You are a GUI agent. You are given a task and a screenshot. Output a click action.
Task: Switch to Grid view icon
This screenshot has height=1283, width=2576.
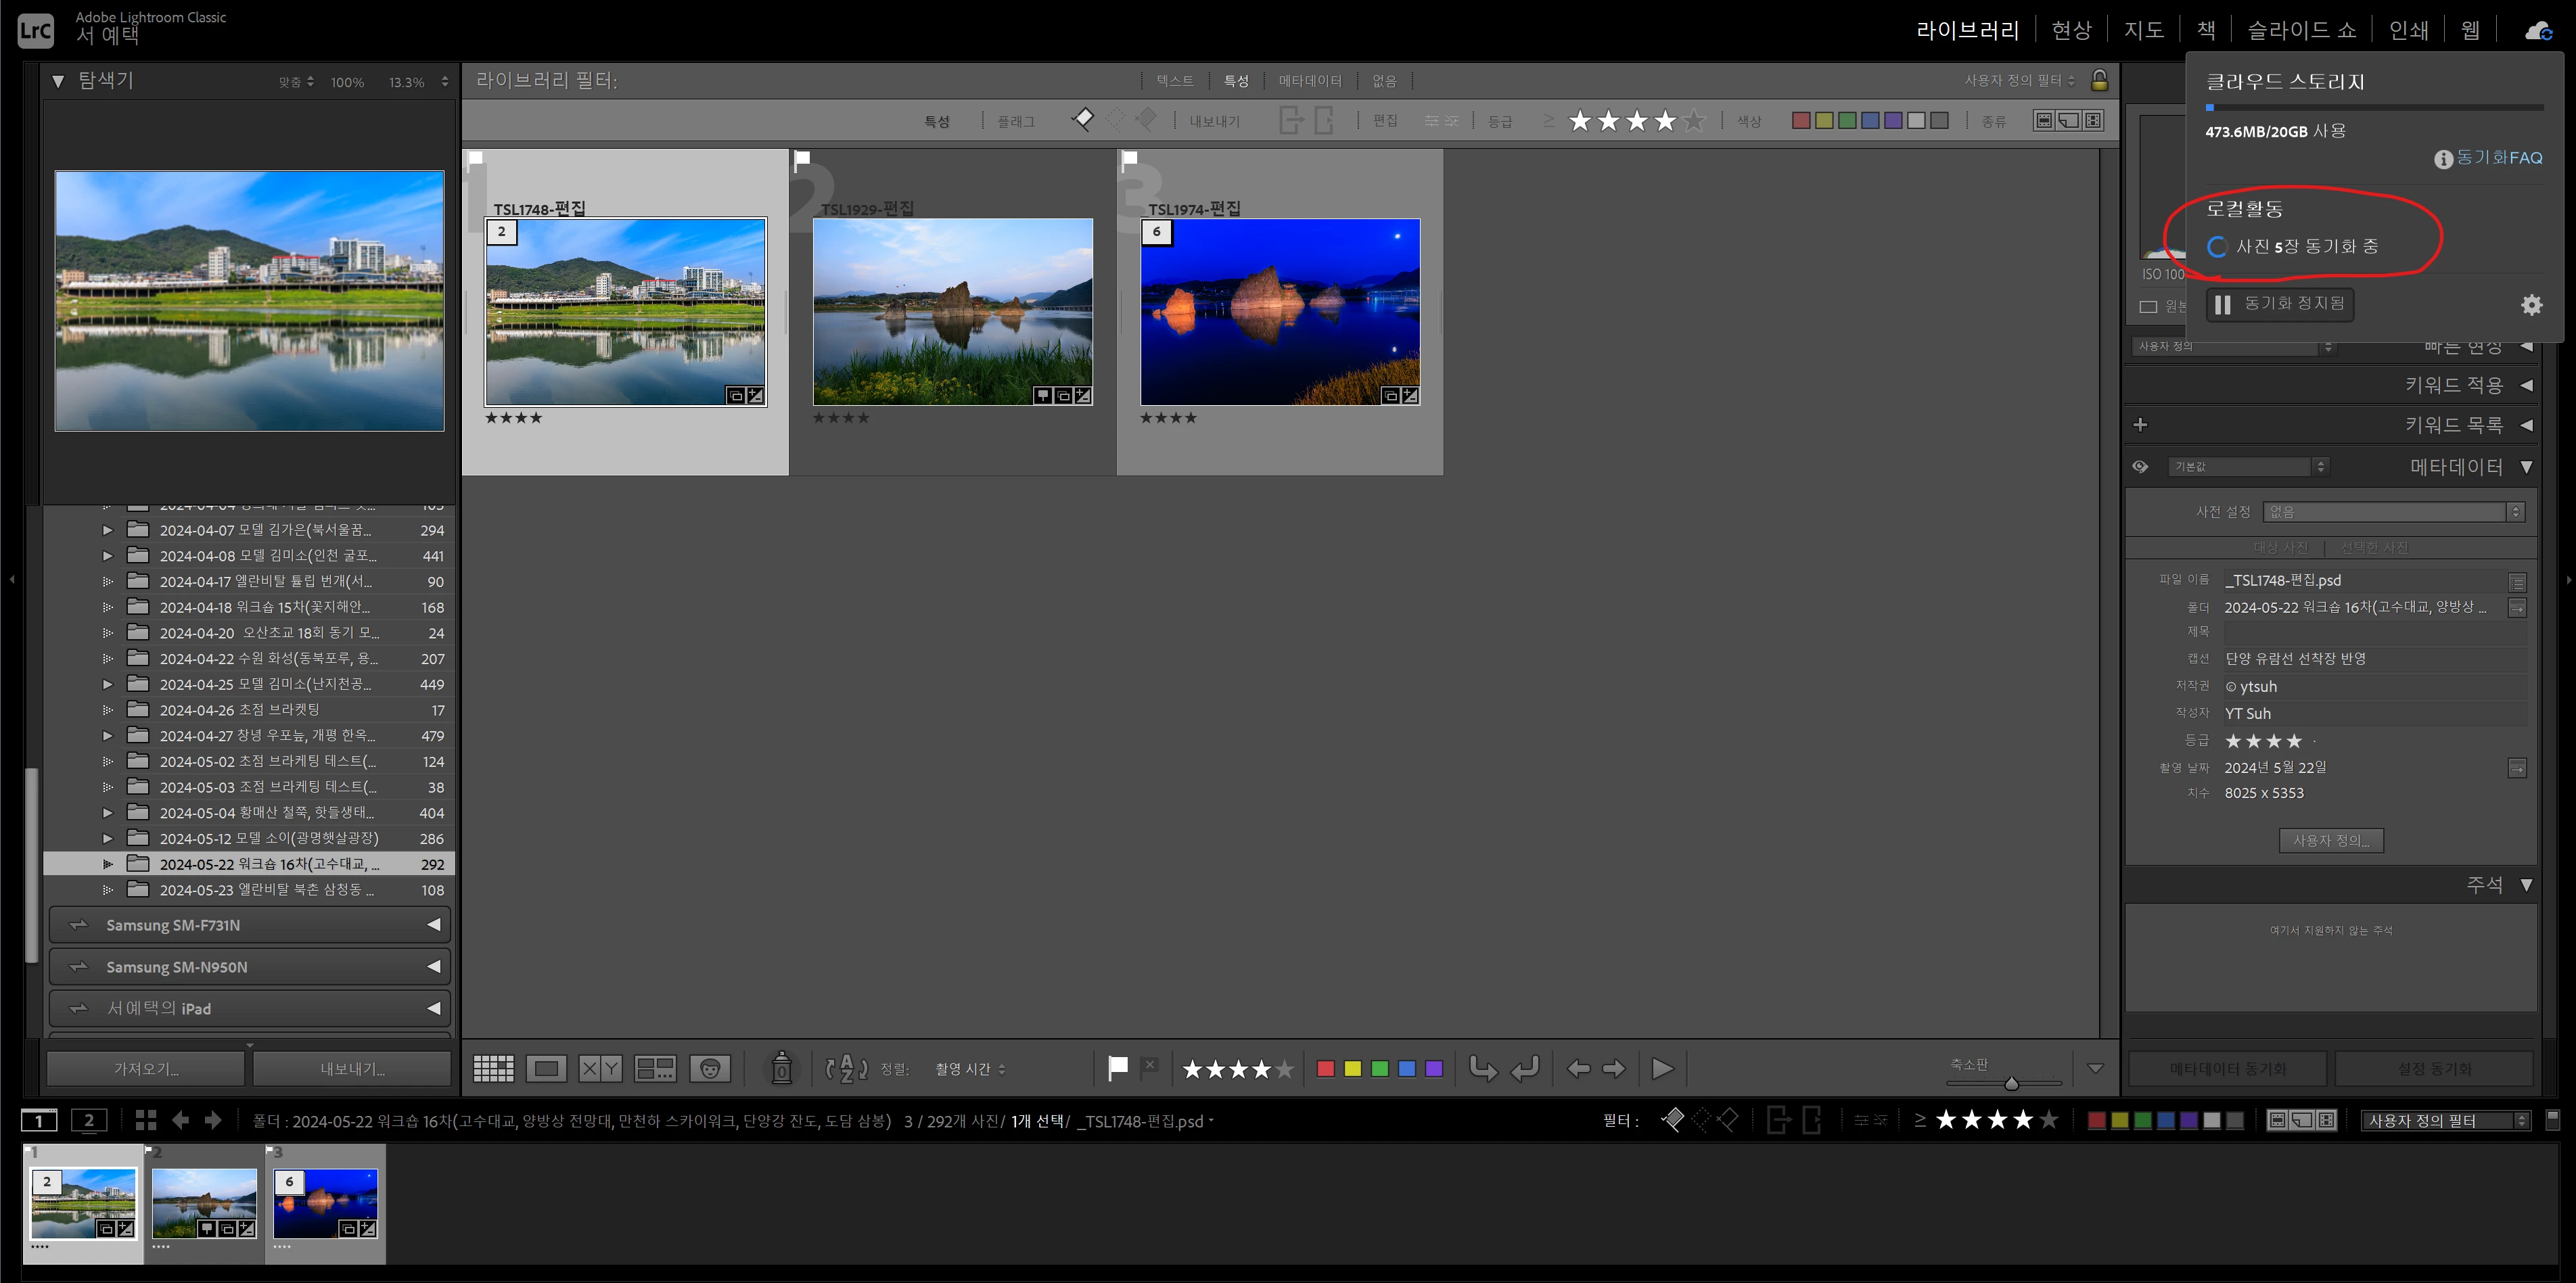coord(493,1068)
